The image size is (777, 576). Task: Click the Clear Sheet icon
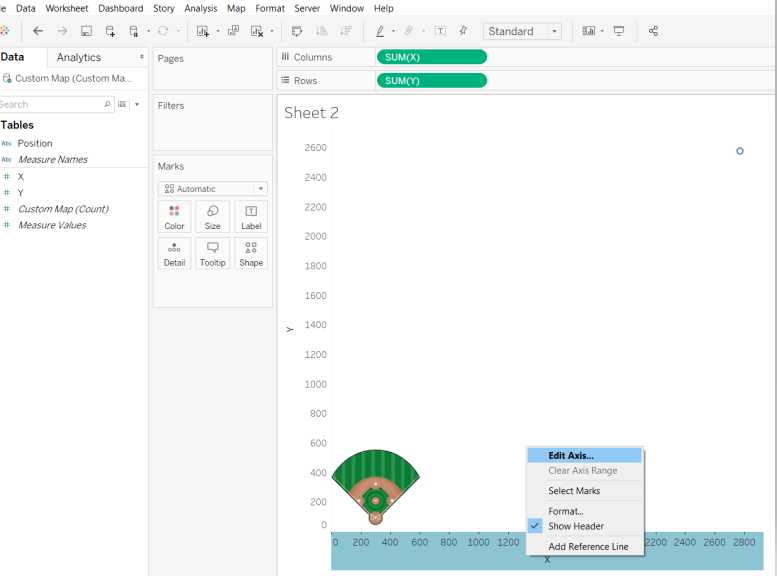pyautogui.click(x=257, y=31)
